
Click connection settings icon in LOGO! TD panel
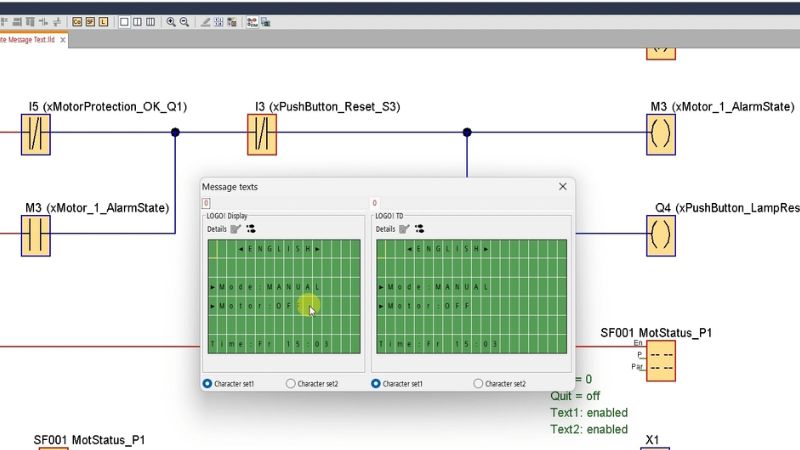(x=419, y=229)
